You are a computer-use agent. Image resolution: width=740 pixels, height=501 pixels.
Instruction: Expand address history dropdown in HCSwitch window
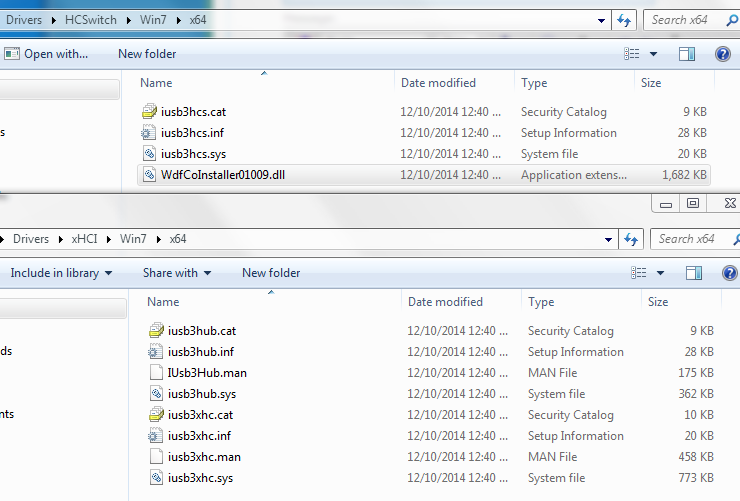(x=601, y=20)
